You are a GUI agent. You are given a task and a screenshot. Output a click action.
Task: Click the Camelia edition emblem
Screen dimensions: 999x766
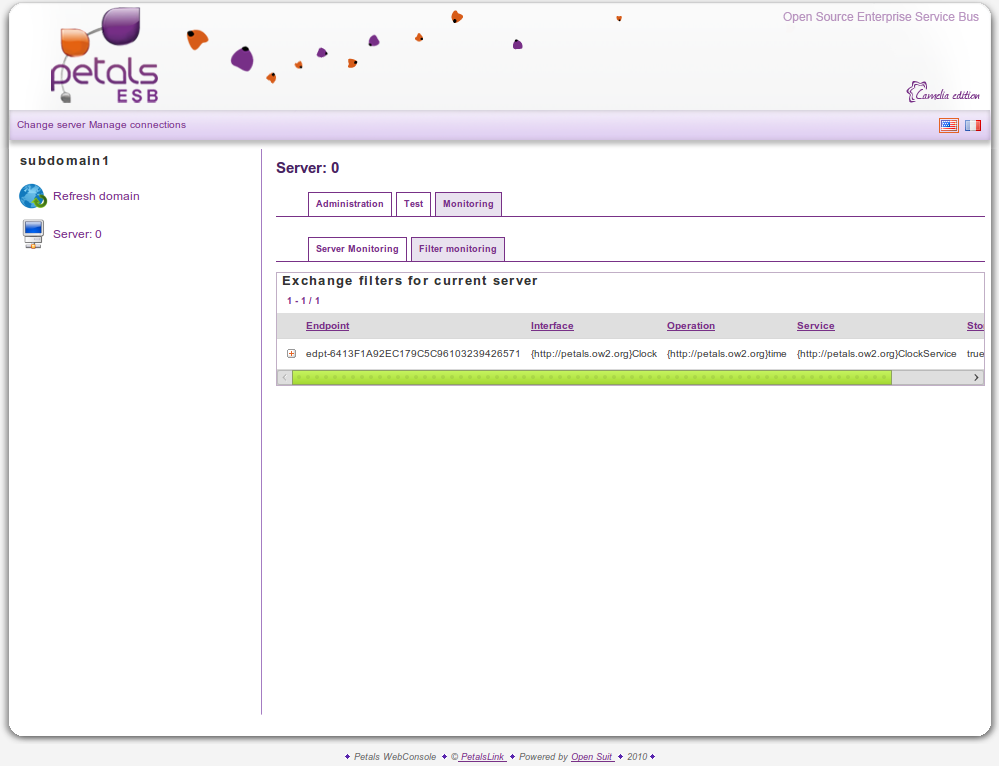[942, 93]
